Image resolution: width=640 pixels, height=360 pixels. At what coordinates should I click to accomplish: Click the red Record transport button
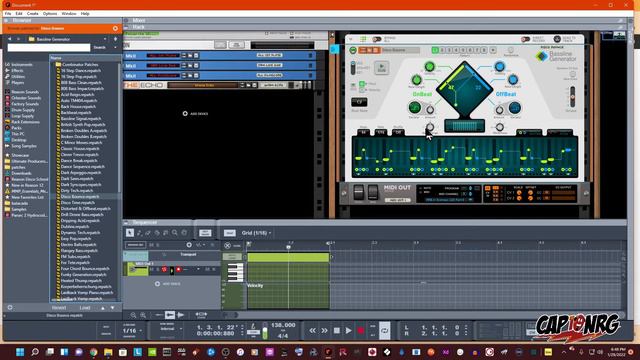pyautogui.click(x=361, y=331)
